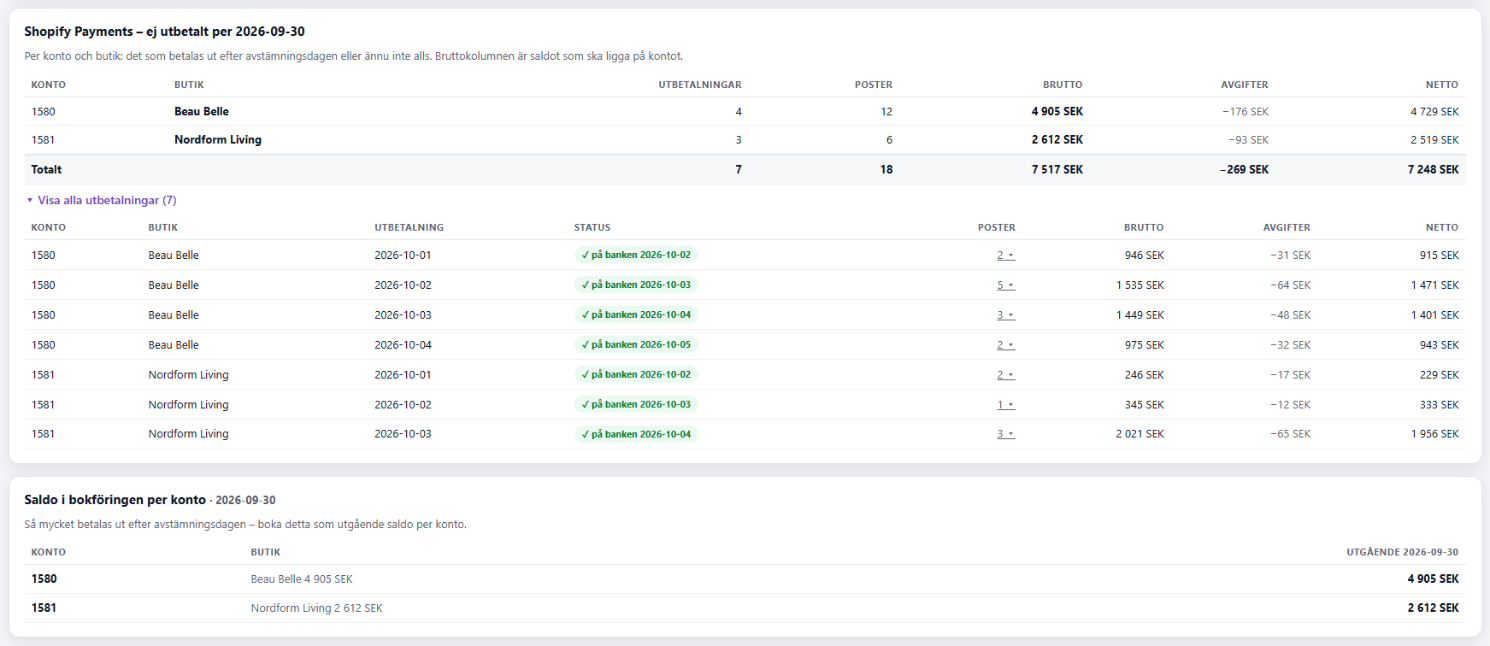Expand the 5 posts of Beau Belle payout 2026-10-02

[1005, 285]
